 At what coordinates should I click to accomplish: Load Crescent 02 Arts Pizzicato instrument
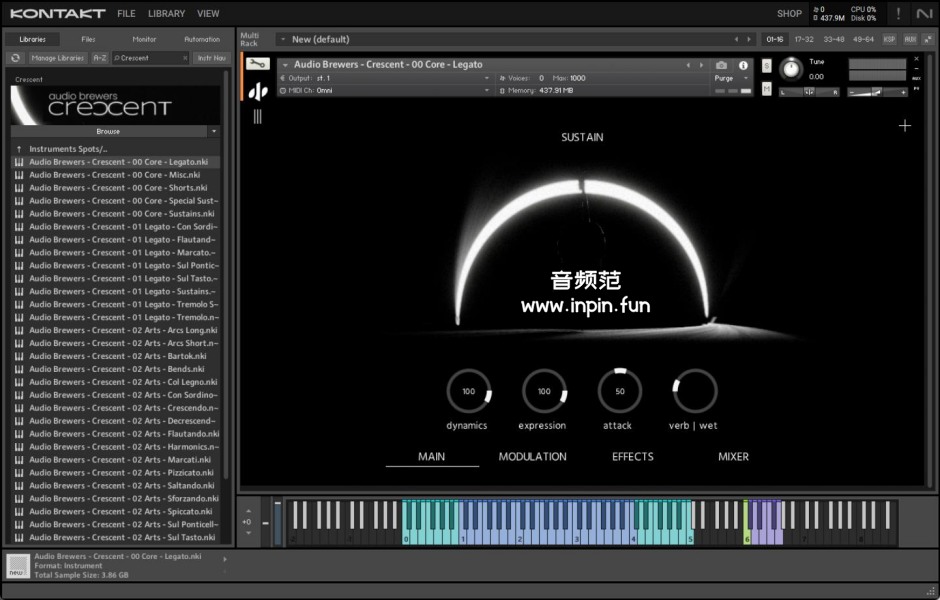[121, 473]
